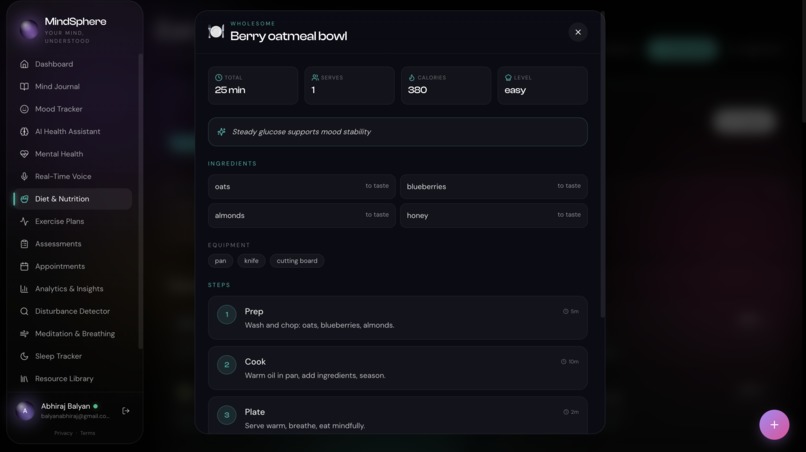Viewport: 806px width, 452px height.
Task: Click the flame icon on the Calories card
Action: coord(411,78)
